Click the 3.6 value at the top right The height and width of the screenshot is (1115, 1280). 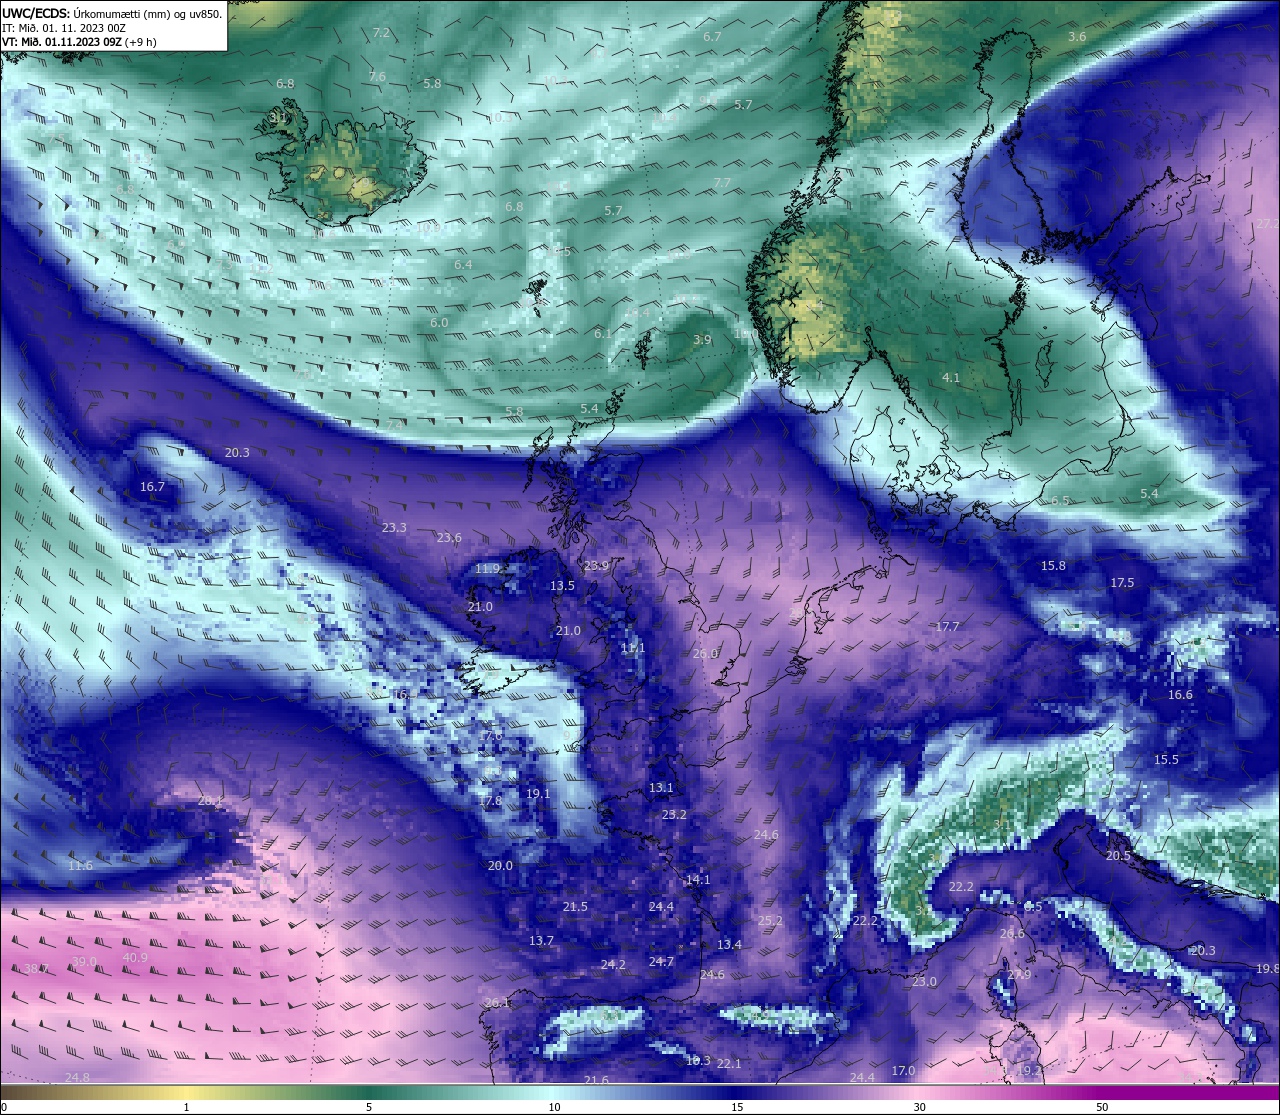[1077, 36]
